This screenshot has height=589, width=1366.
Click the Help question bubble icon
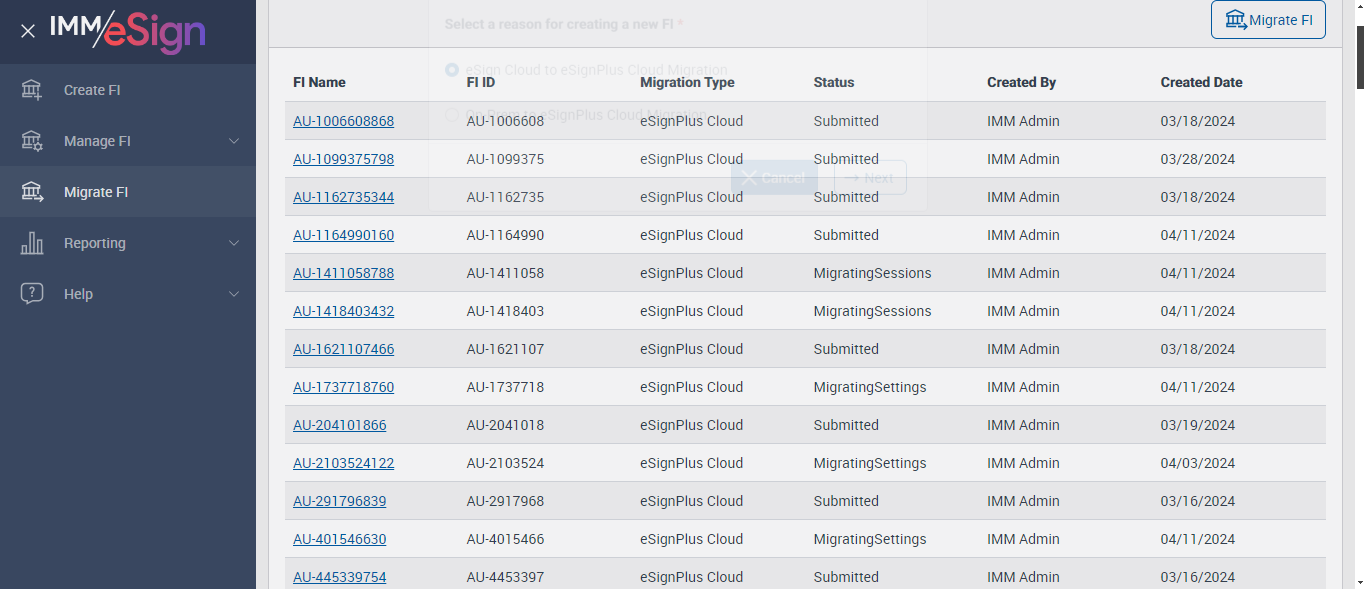tap(32, 294)
